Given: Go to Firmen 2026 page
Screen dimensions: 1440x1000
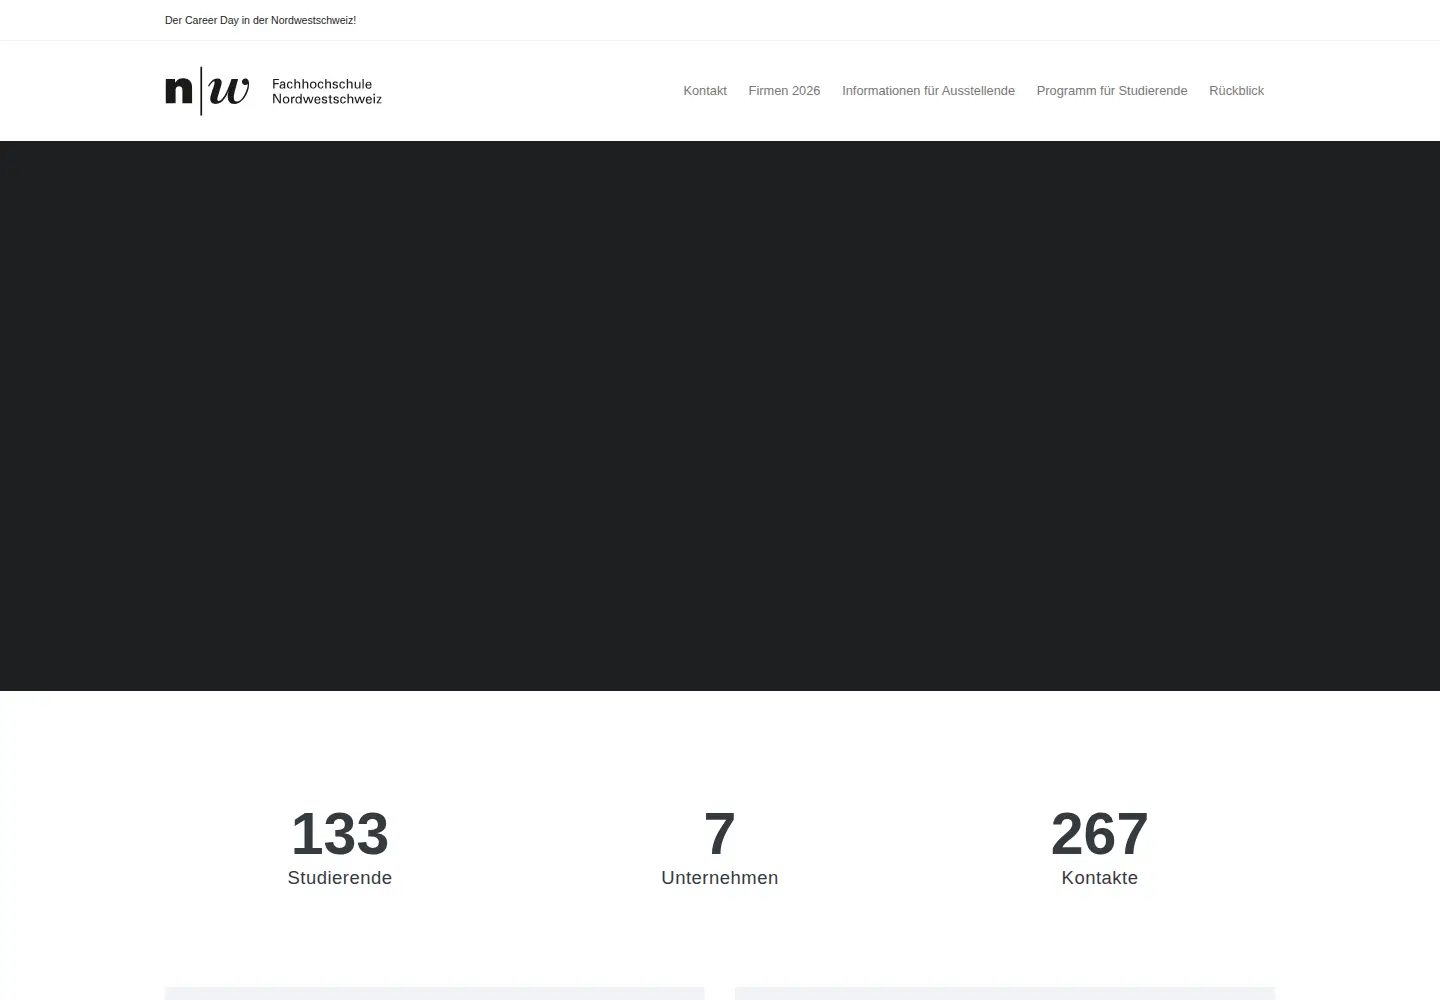Looking at the screenshot, I should (784, 91).
